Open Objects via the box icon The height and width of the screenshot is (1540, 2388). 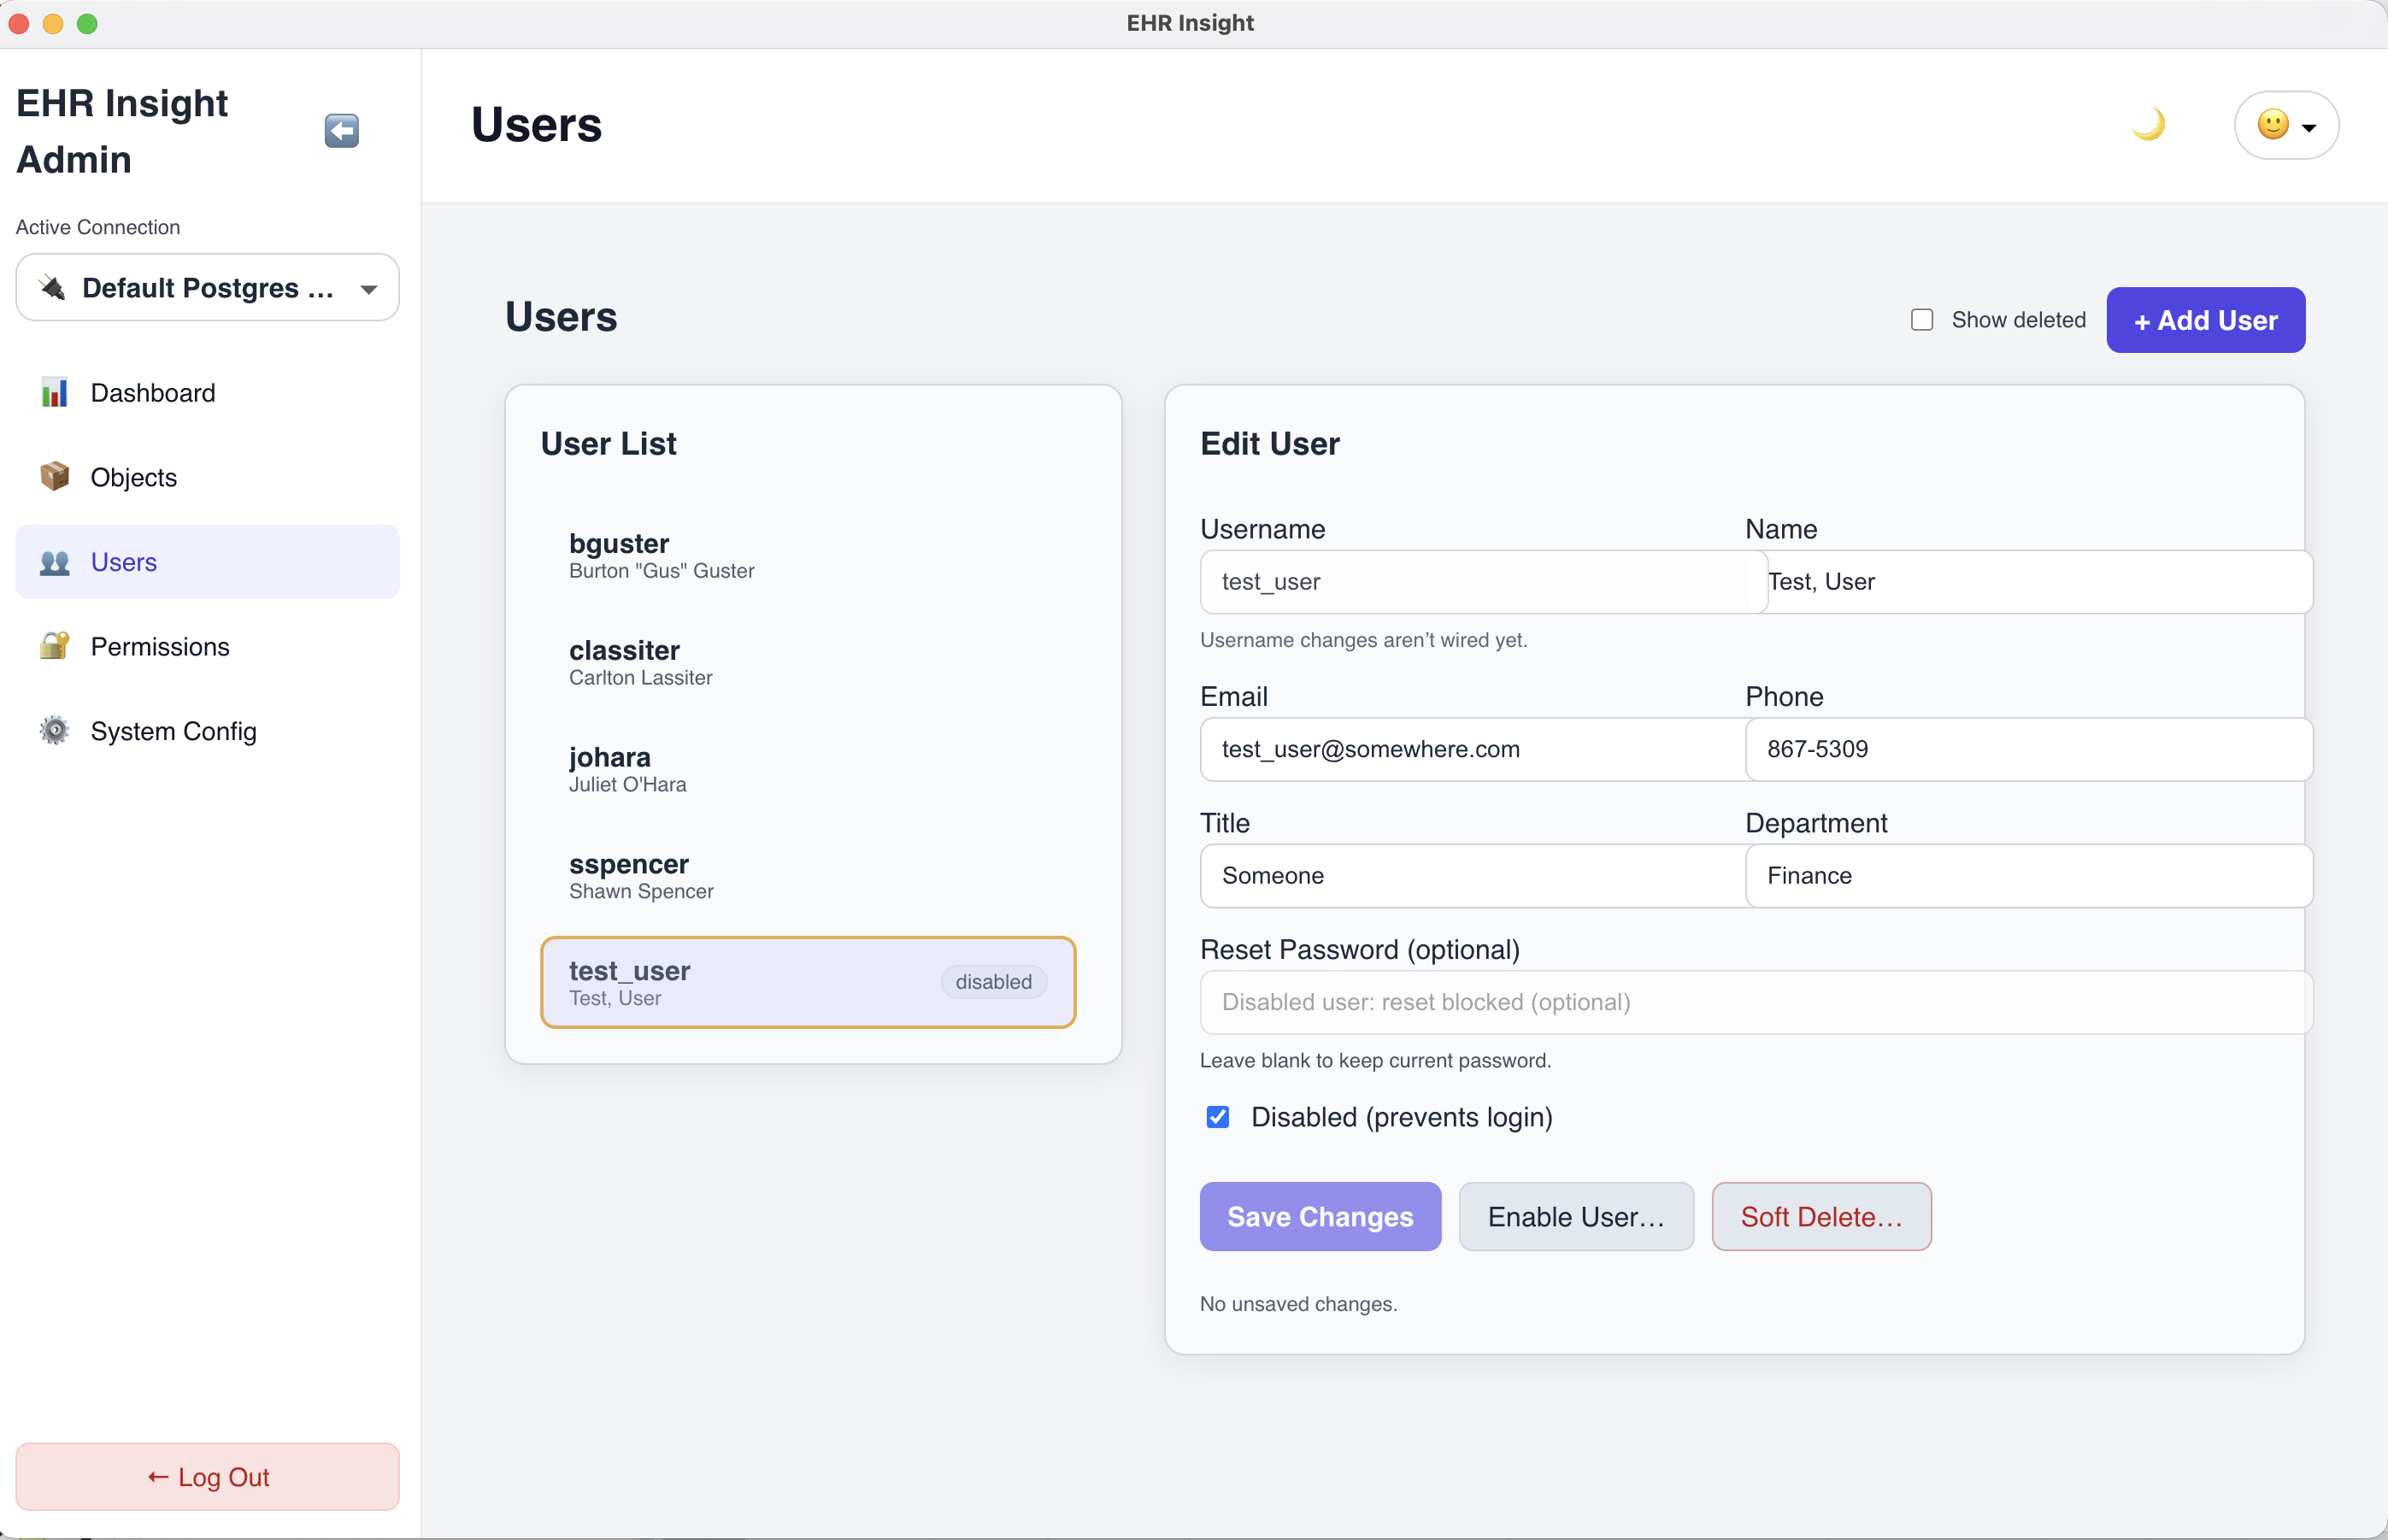pyautogui.click(x=53, y=477)
